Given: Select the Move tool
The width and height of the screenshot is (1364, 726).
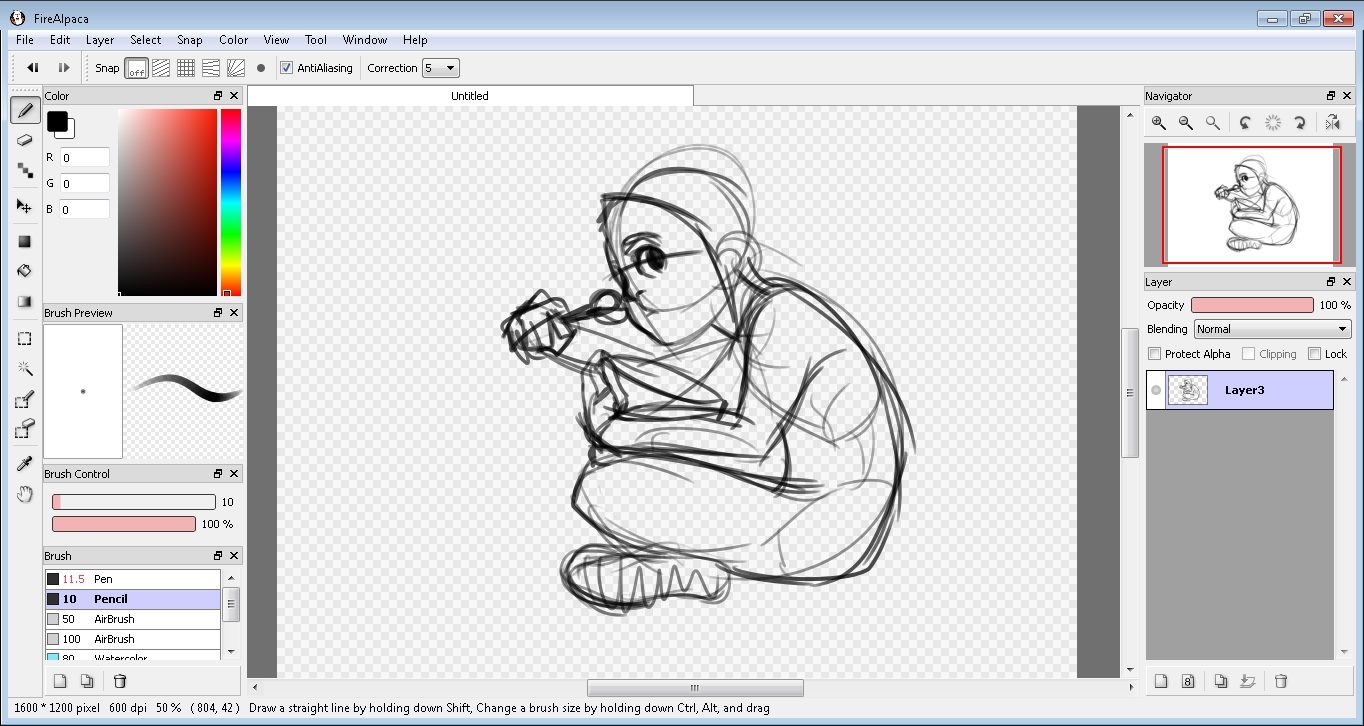Looking at the screenshot, I should tap(25, 206).
